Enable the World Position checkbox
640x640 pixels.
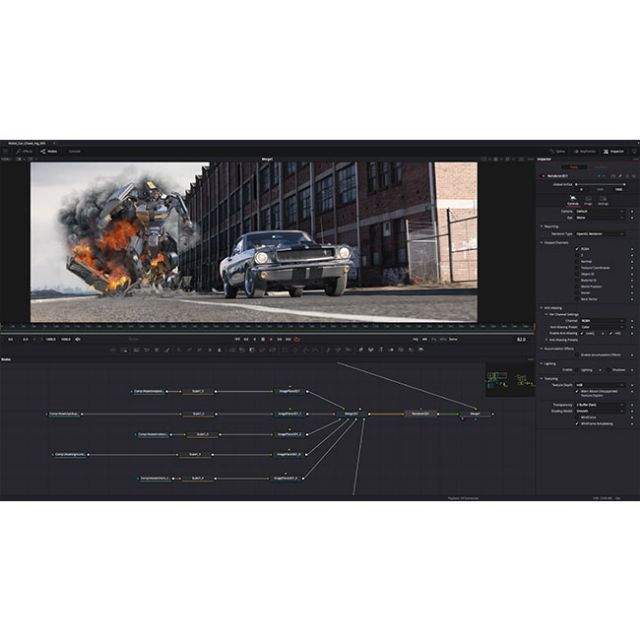pyautogui.click(x=577, y=287)
